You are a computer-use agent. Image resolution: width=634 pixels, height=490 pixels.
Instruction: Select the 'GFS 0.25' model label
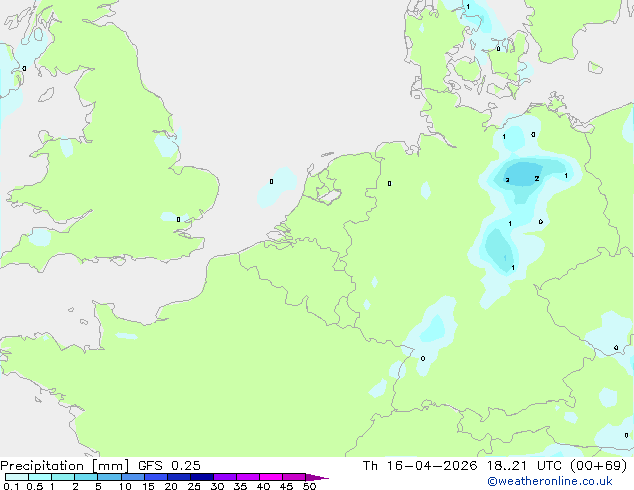tap(169, 466)
